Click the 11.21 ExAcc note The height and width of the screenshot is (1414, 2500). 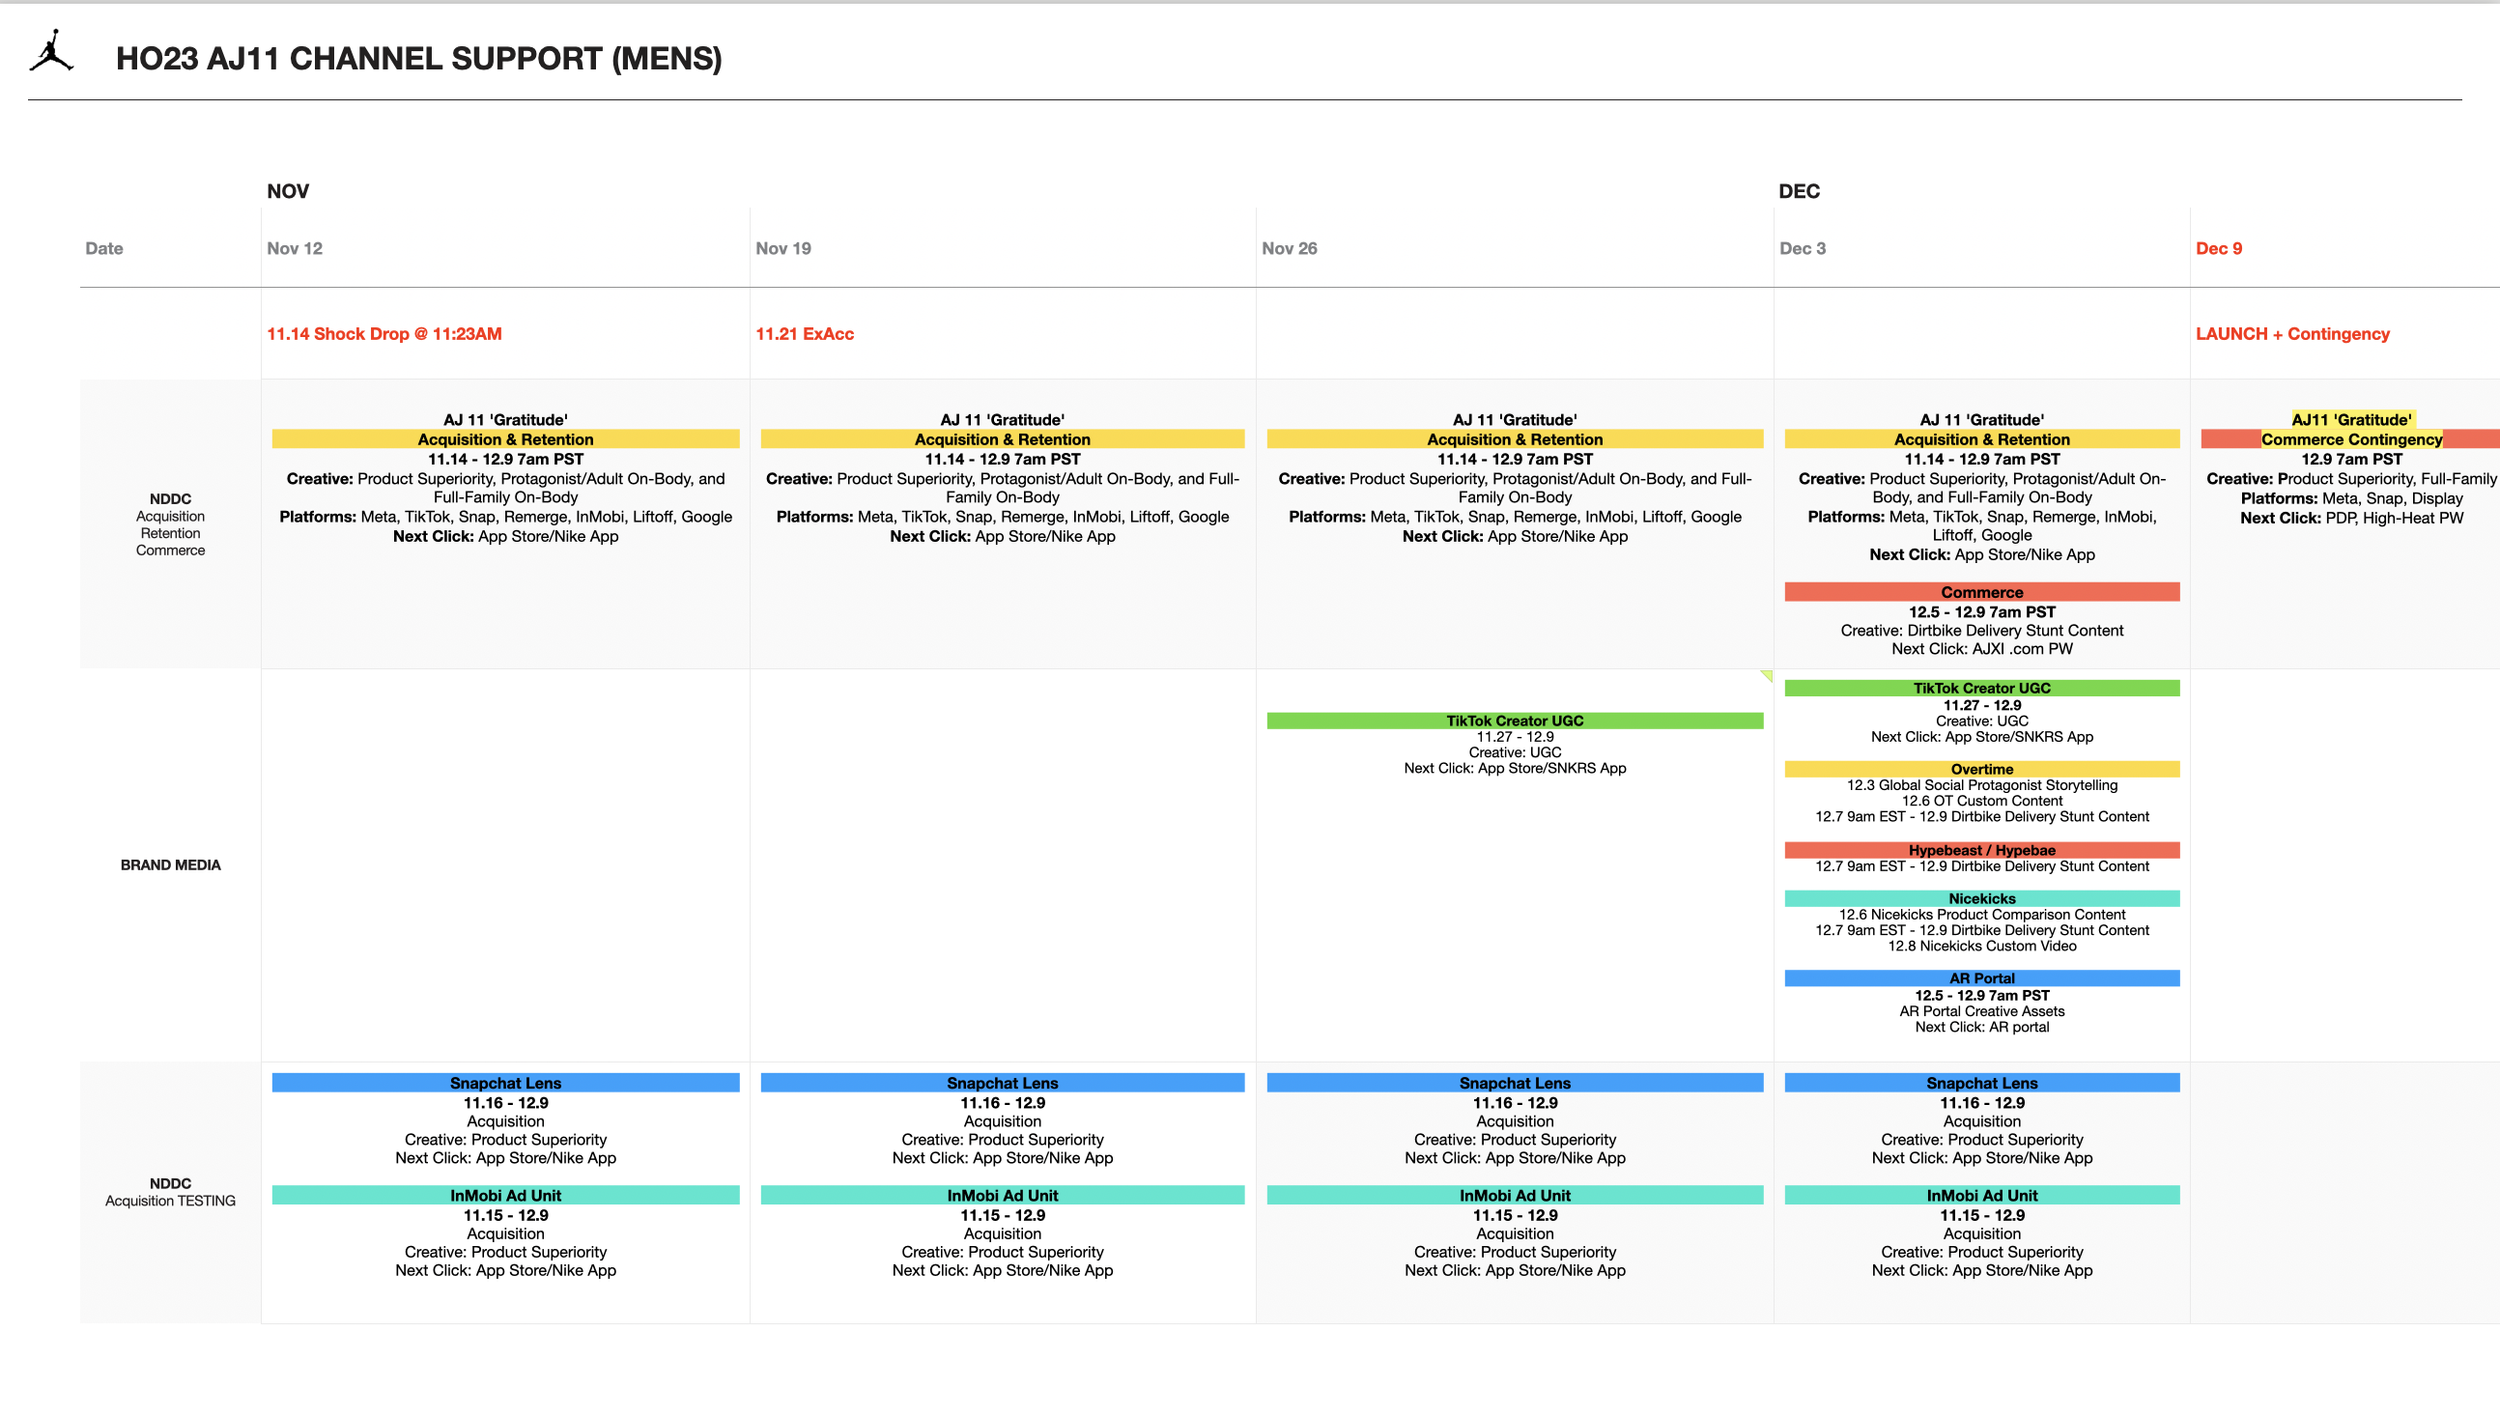pos(805,334)
